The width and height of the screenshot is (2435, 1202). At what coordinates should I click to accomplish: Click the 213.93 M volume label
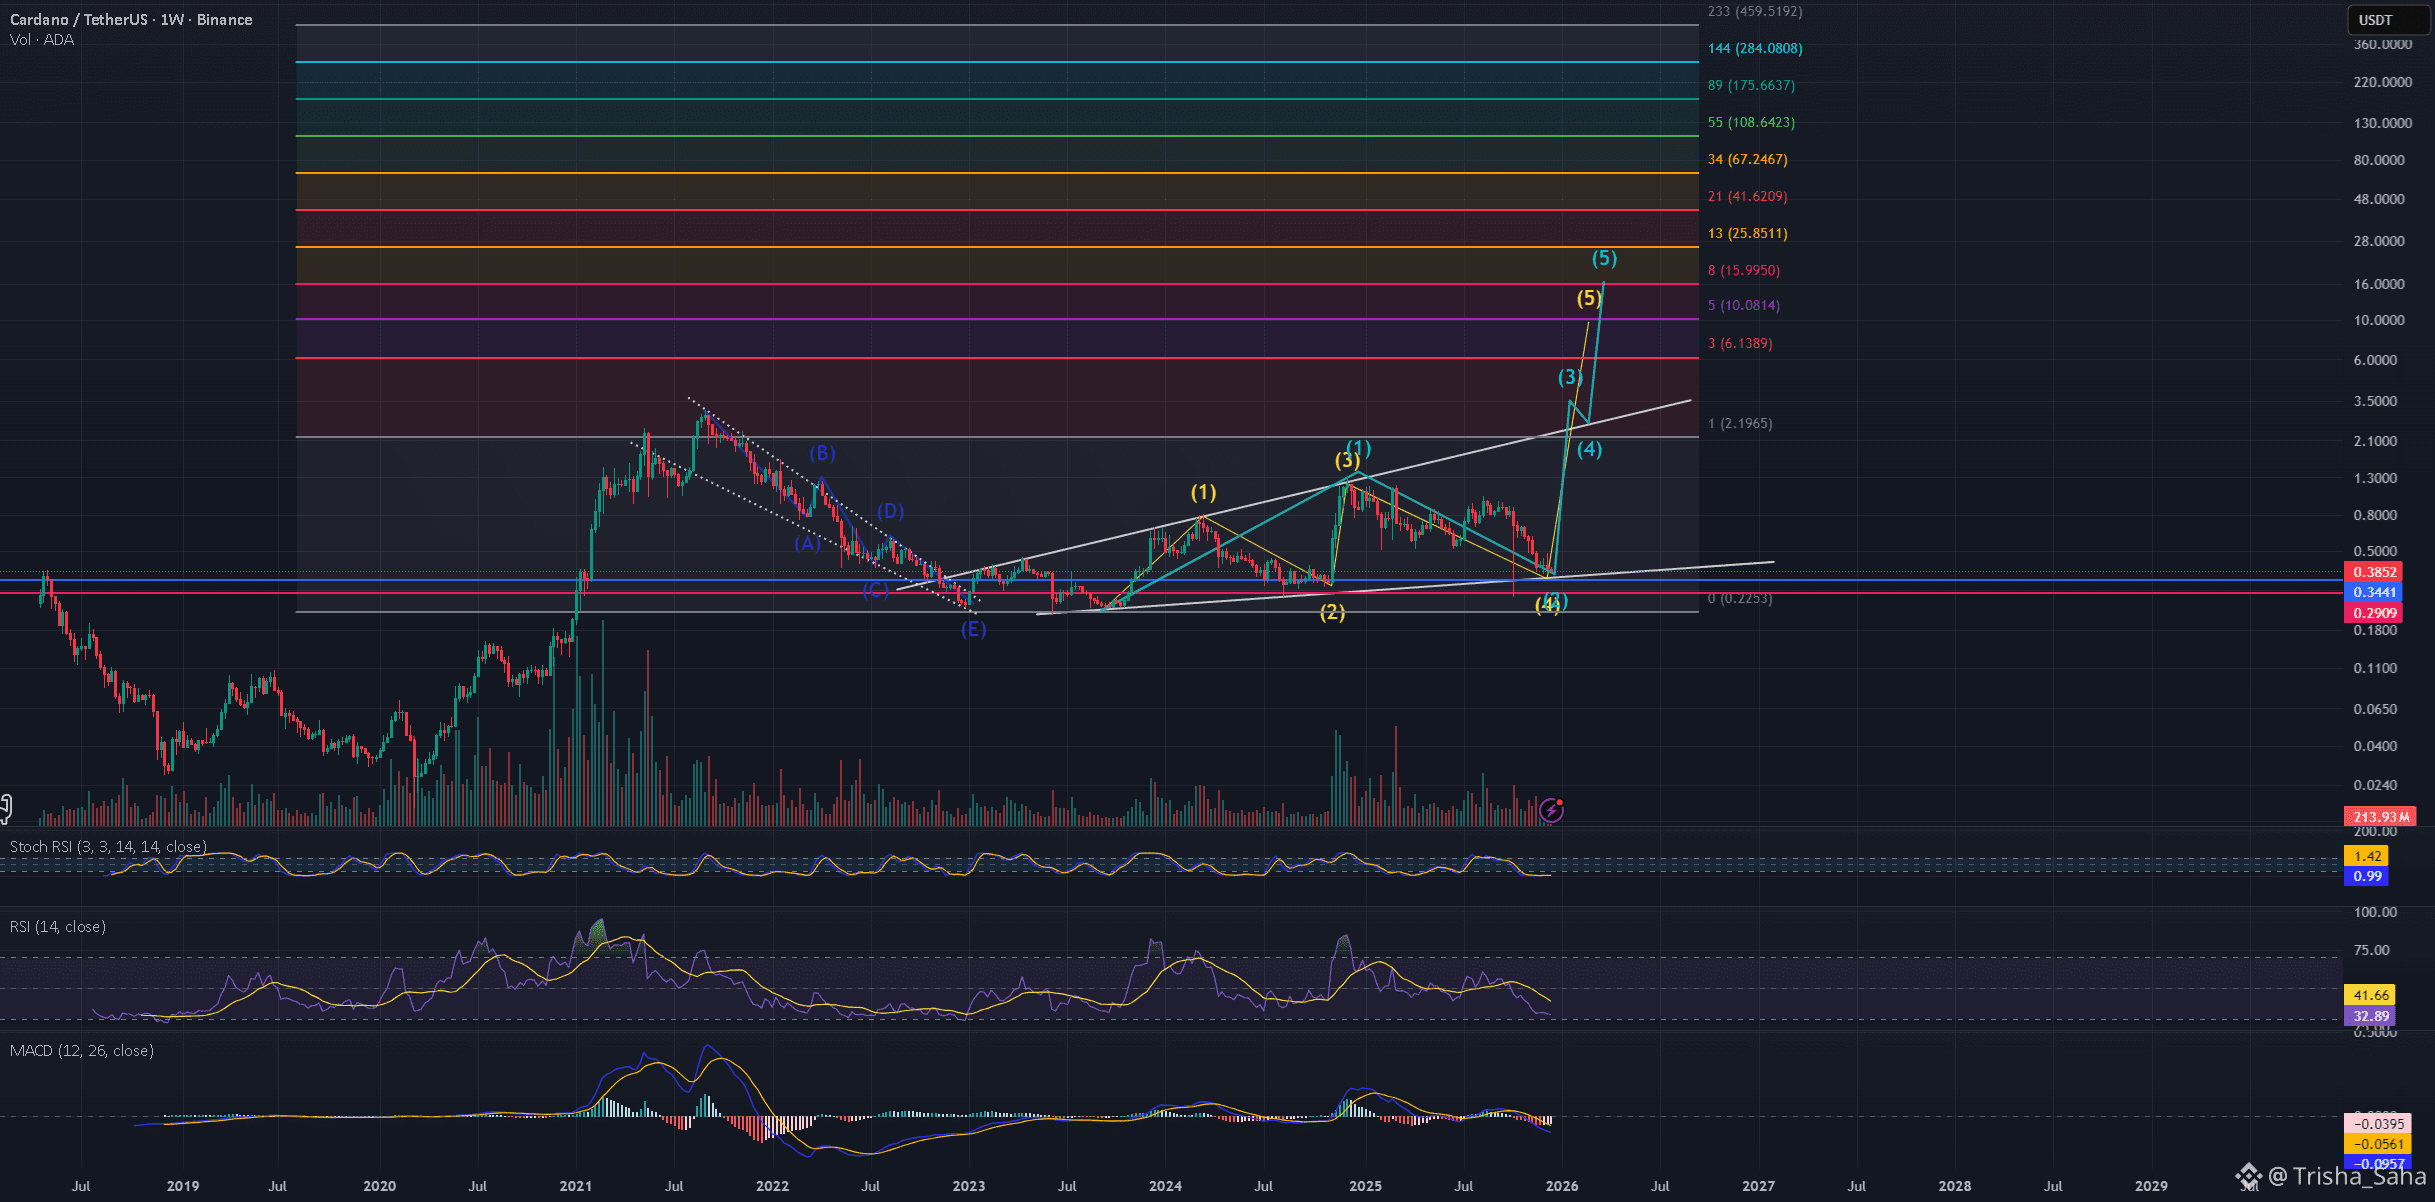coord(2379,817)
